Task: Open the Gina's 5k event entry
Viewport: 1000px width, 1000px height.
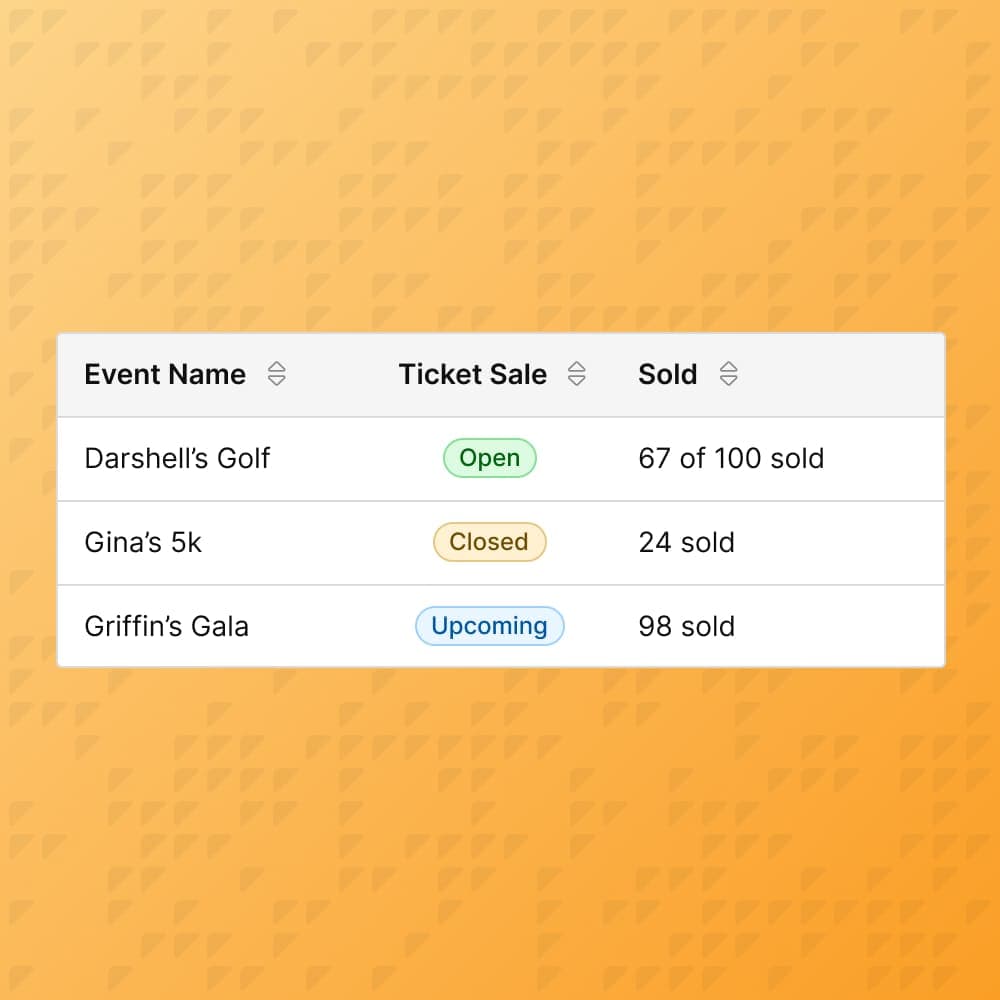Action: click(x=144, y=542)
